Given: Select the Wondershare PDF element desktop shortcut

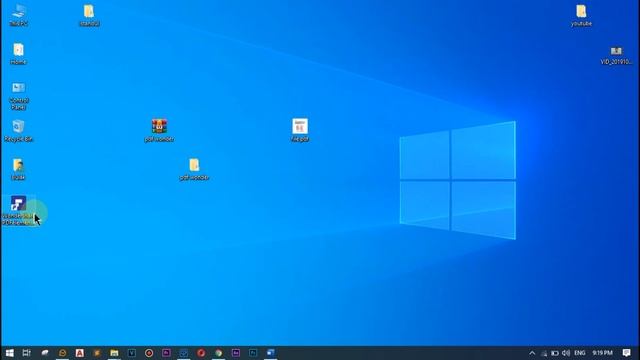Looking at the screenshot, I should click(18, 211).
